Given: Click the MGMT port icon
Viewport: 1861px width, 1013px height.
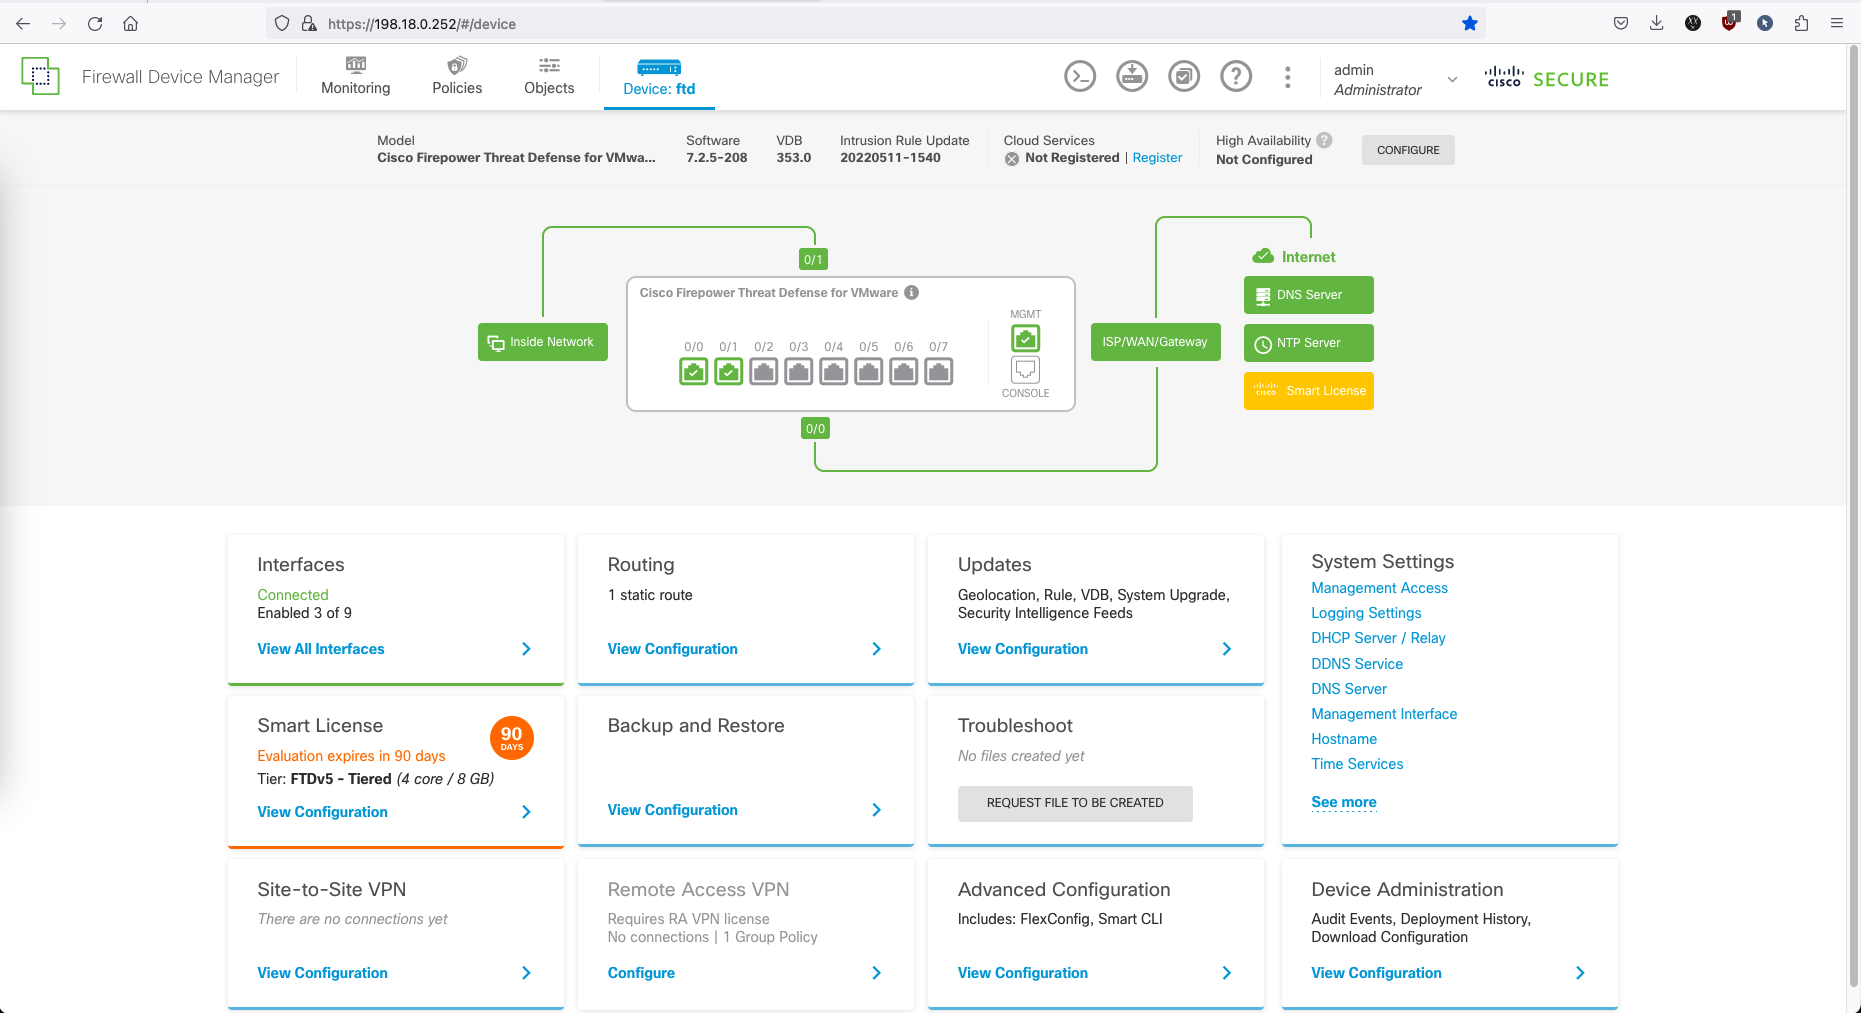Looking at the screenshot, I should tap(1025, 338).
